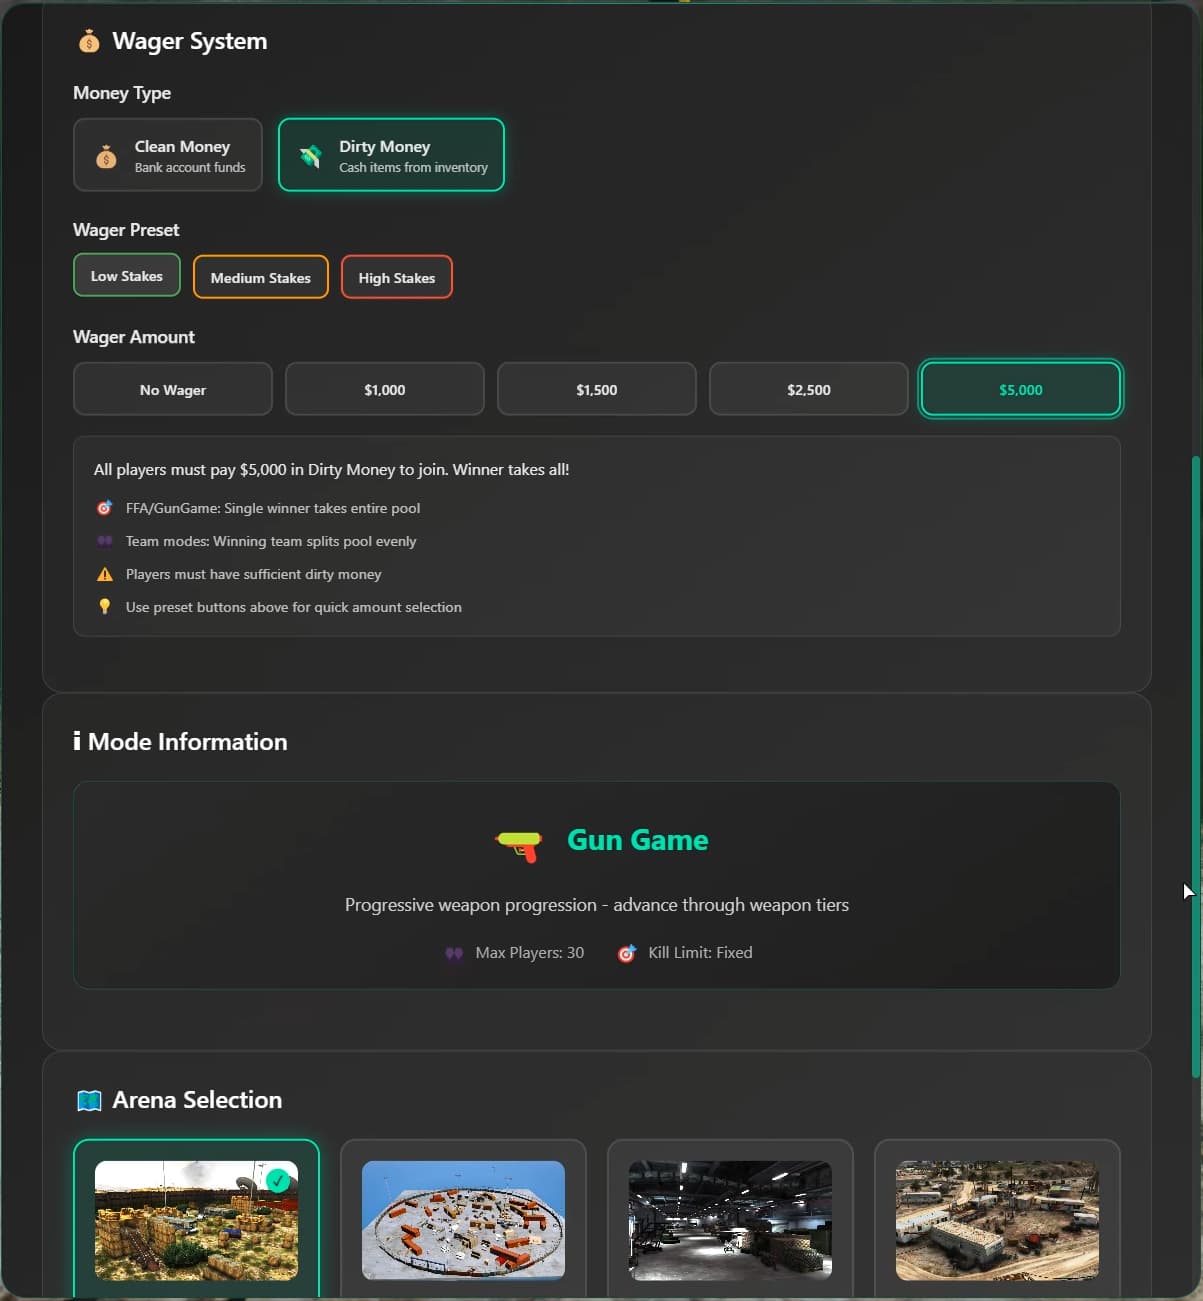Click the cash bills icon in Dirty Money
The width and height of the screenshot is (1203, 1301).
coord(311,156)
